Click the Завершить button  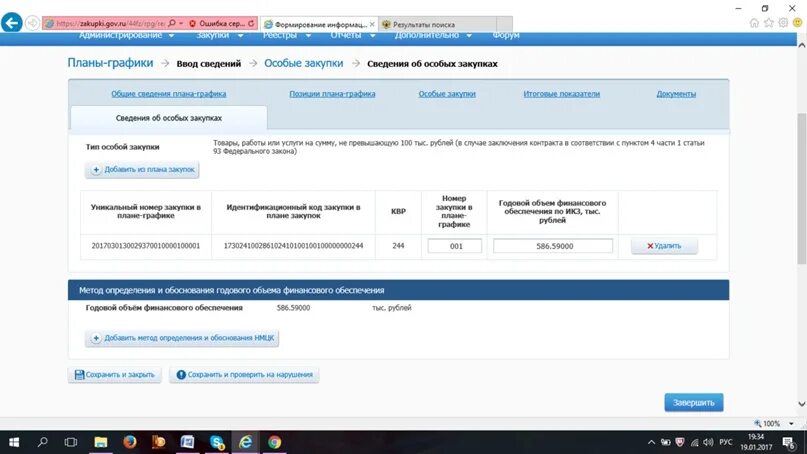click(694, 403)
